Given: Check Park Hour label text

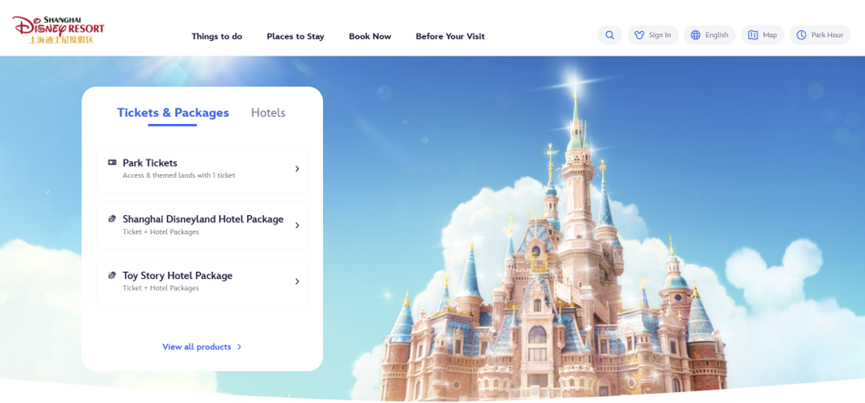Looking at the screenshot, I should pos(827,35).
